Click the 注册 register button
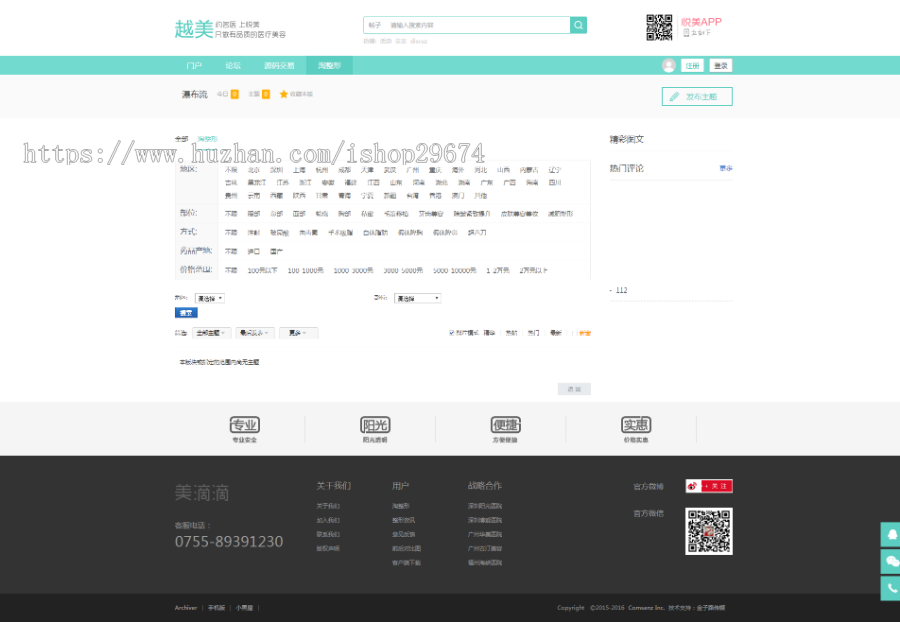 pyautogui.click(x=692, y=65)
